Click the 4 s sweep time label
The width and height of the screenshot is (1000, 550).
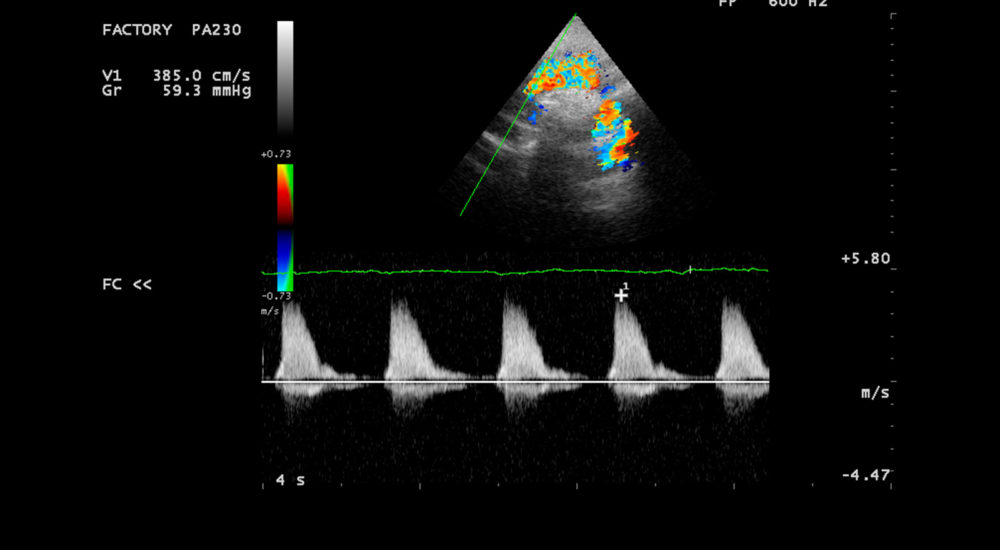(x=290, y=481)
